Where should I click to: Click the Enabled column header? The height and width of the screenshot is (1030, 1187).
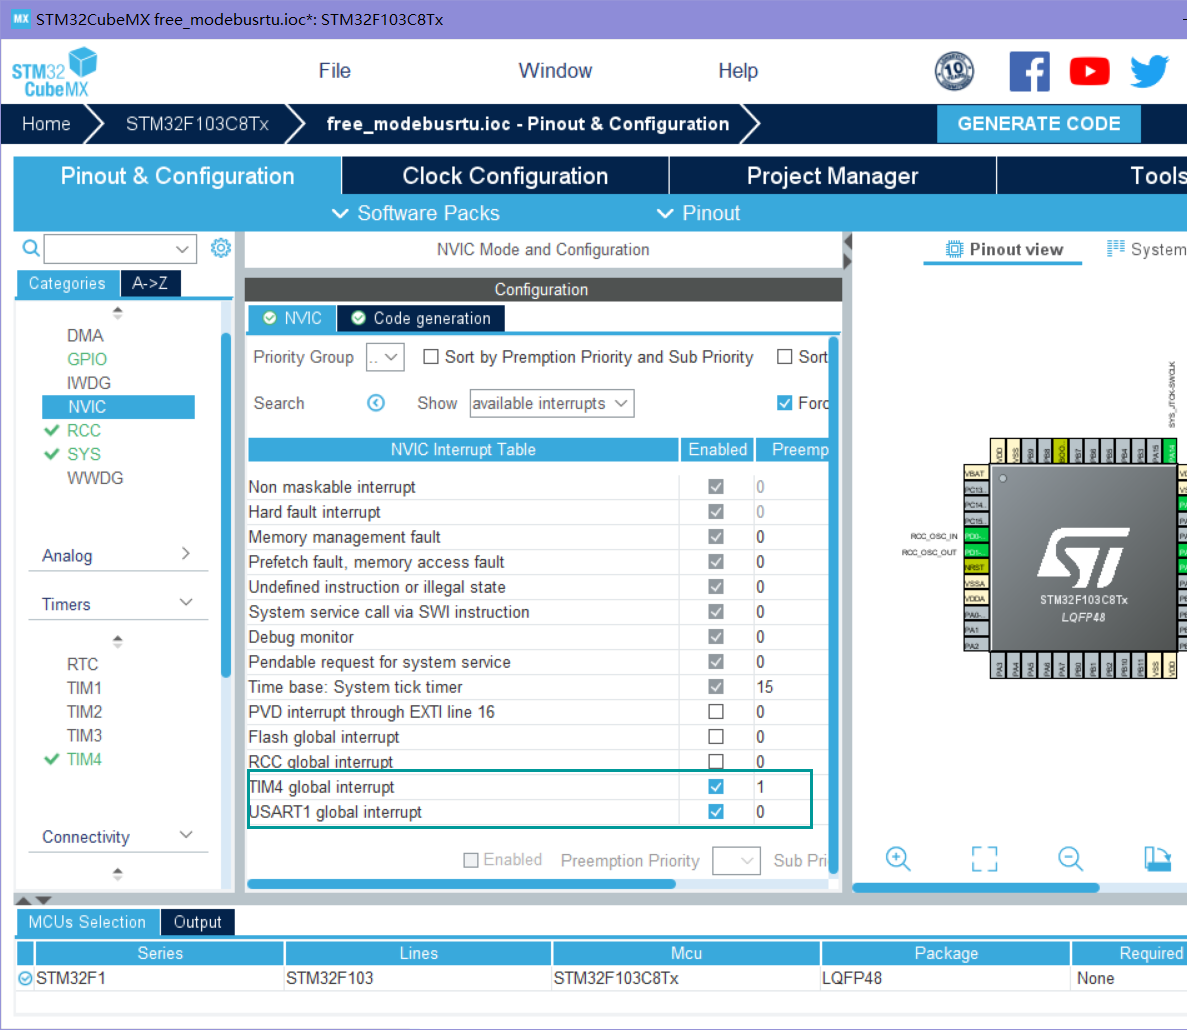tap(717, 450)
